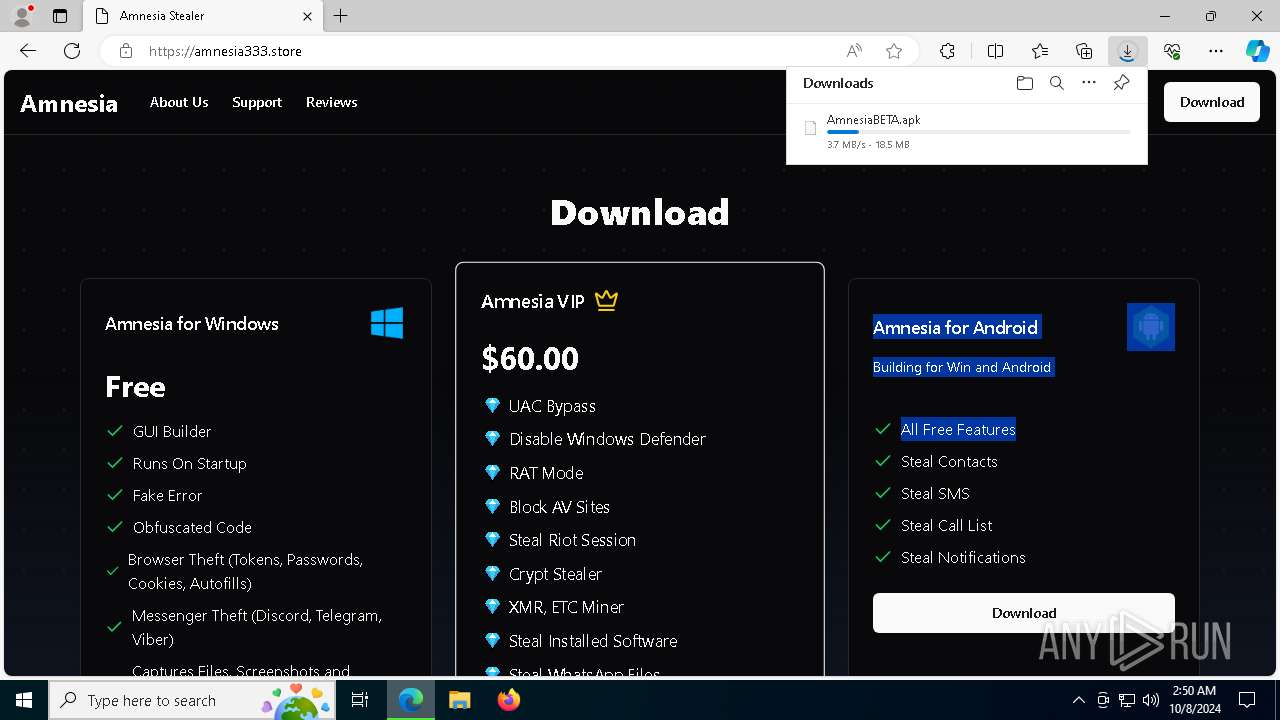Open Collections icon
This screenshot has width=1280, height=720.
[x=1084, y=51]
